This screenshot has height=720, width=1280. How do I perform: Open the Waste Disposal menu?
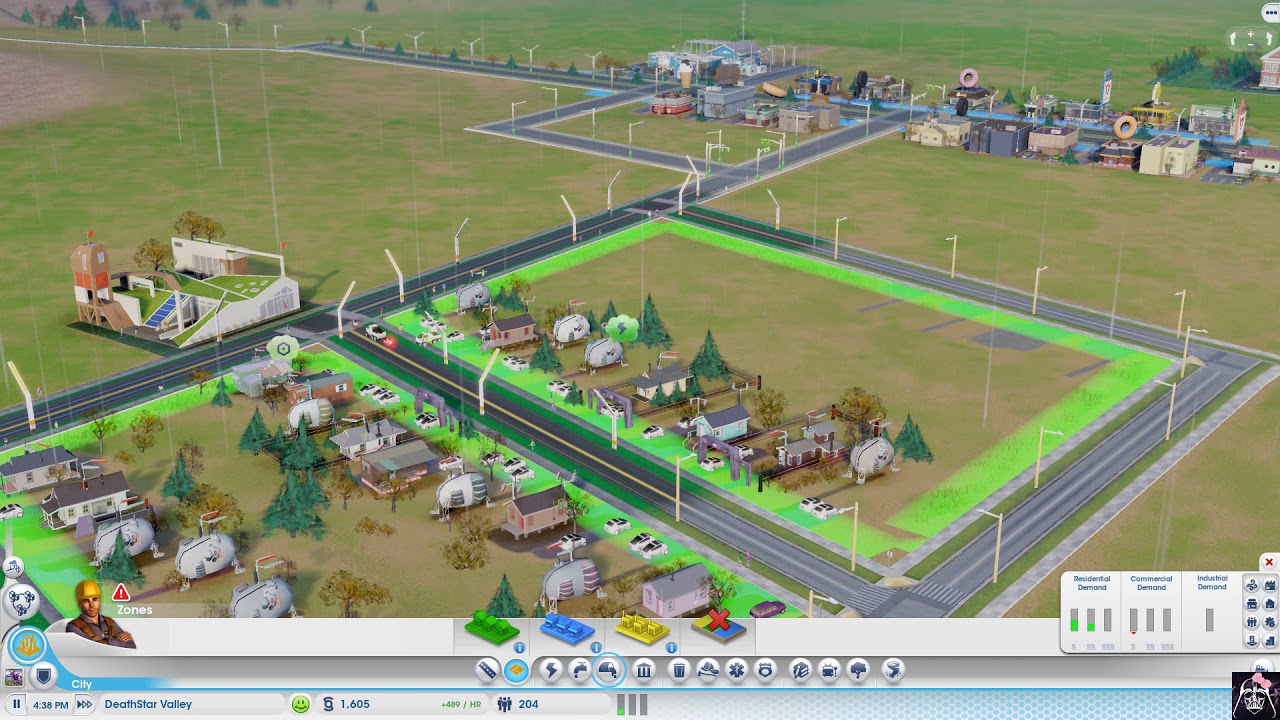coord(678,670)
